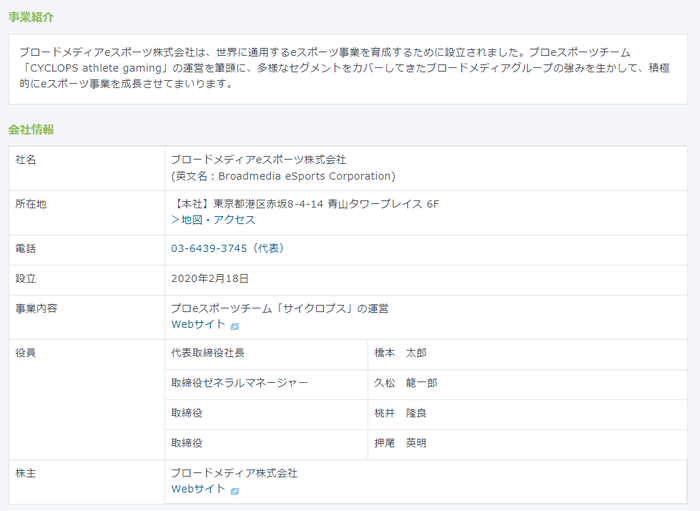Click the 設立 row label
This screenshot has width=700, height=511.
click(x=25, y=278)
